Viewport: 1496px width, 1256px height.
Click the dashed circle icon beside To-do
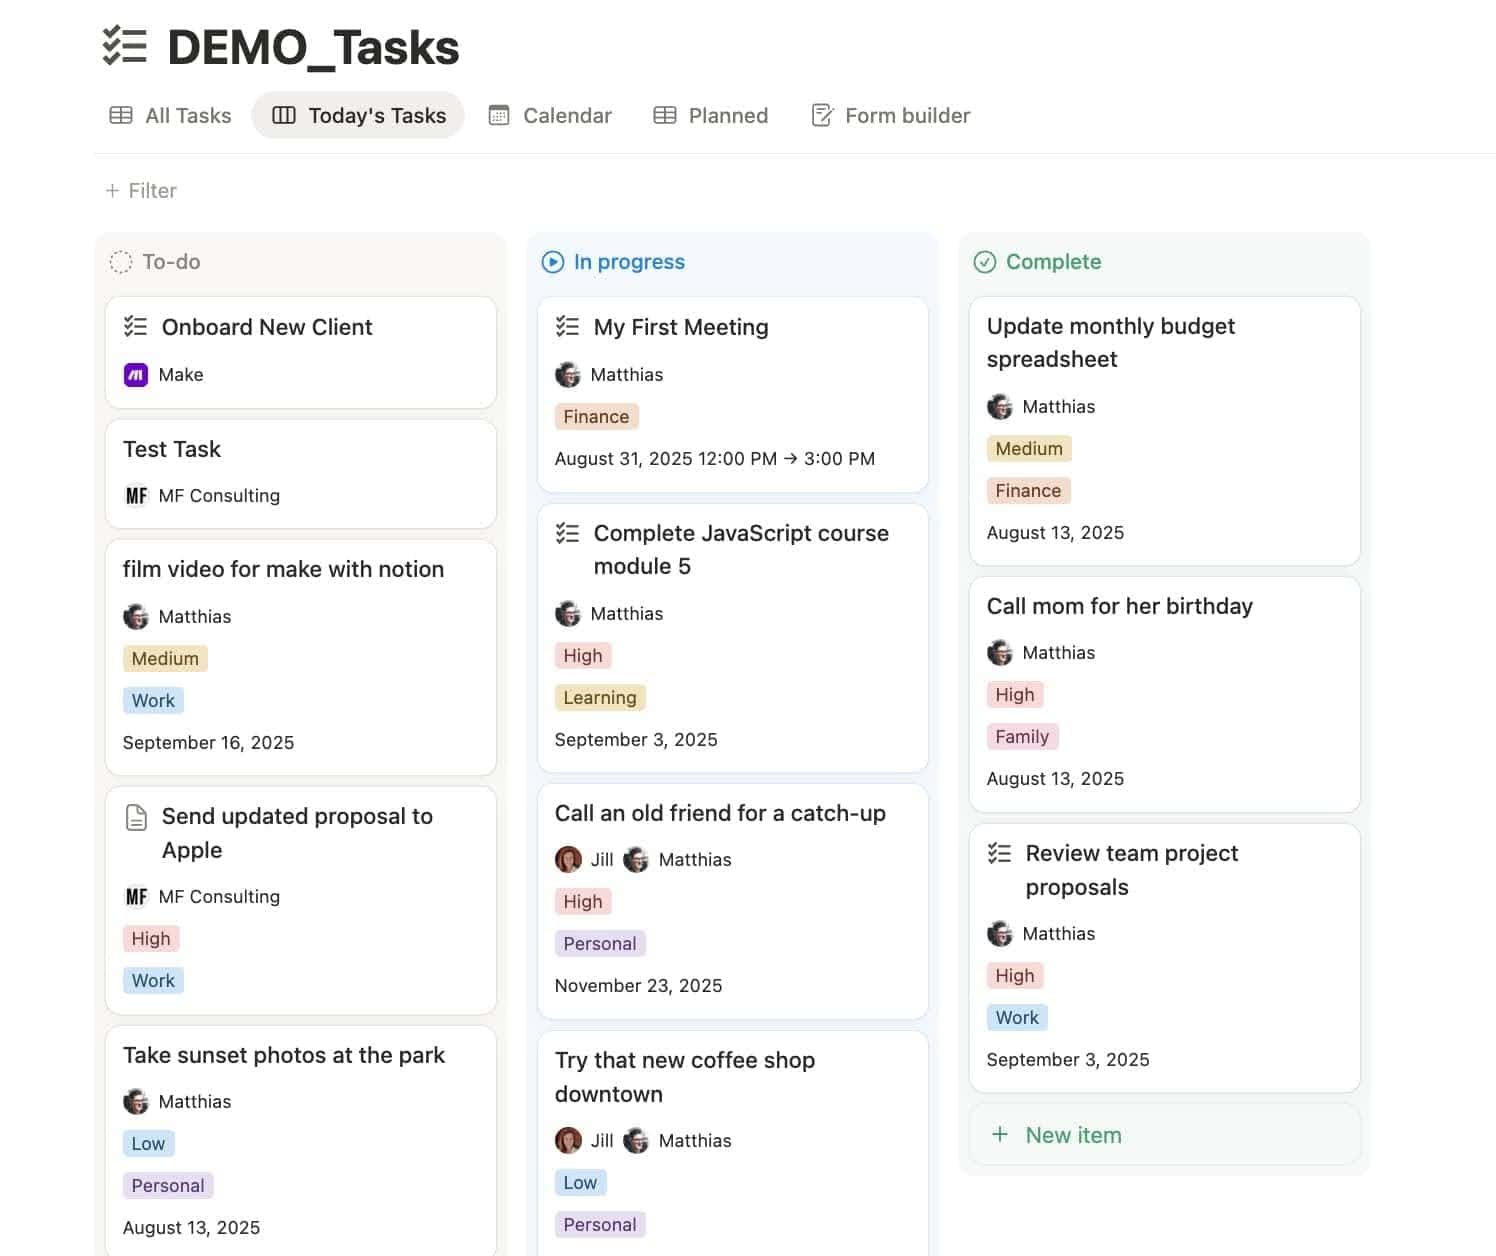pos(120,261)
